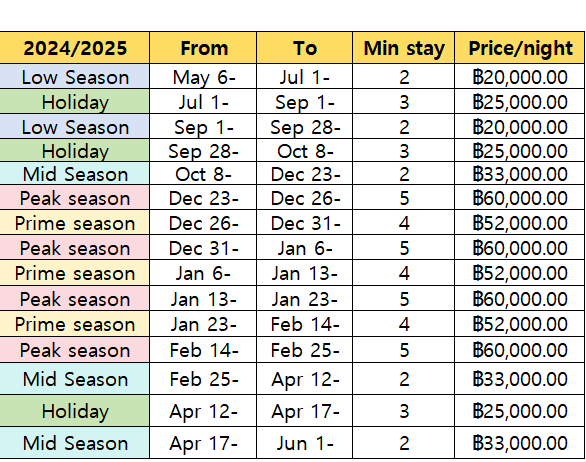Click the To cell showing Jan 6-
Viewport: 586px width, 462px height.
[x=304, y=248]
